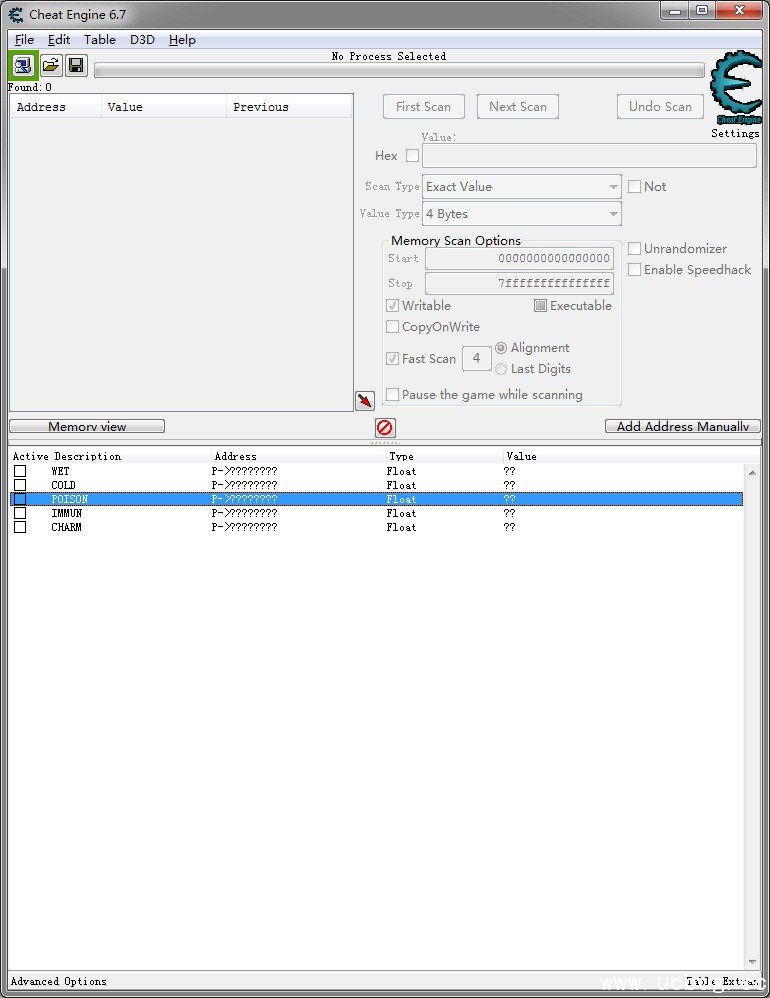
Task: Open the Value Type dropdown
Action: pos(521,214)
